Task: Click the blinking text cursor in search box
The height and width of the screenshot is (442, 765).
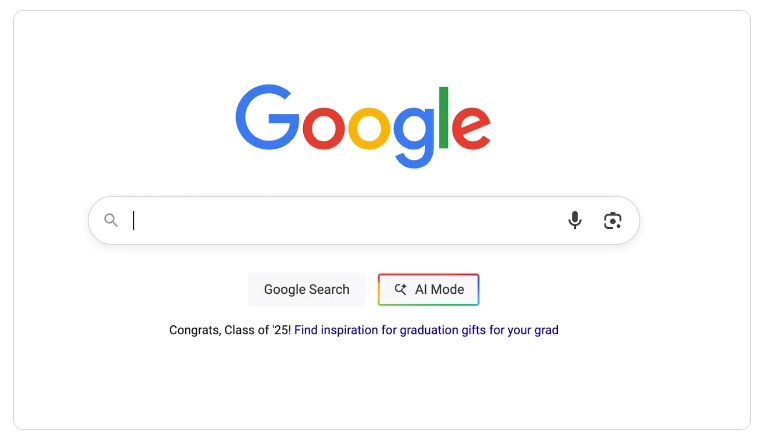Action: coord(134,221)
